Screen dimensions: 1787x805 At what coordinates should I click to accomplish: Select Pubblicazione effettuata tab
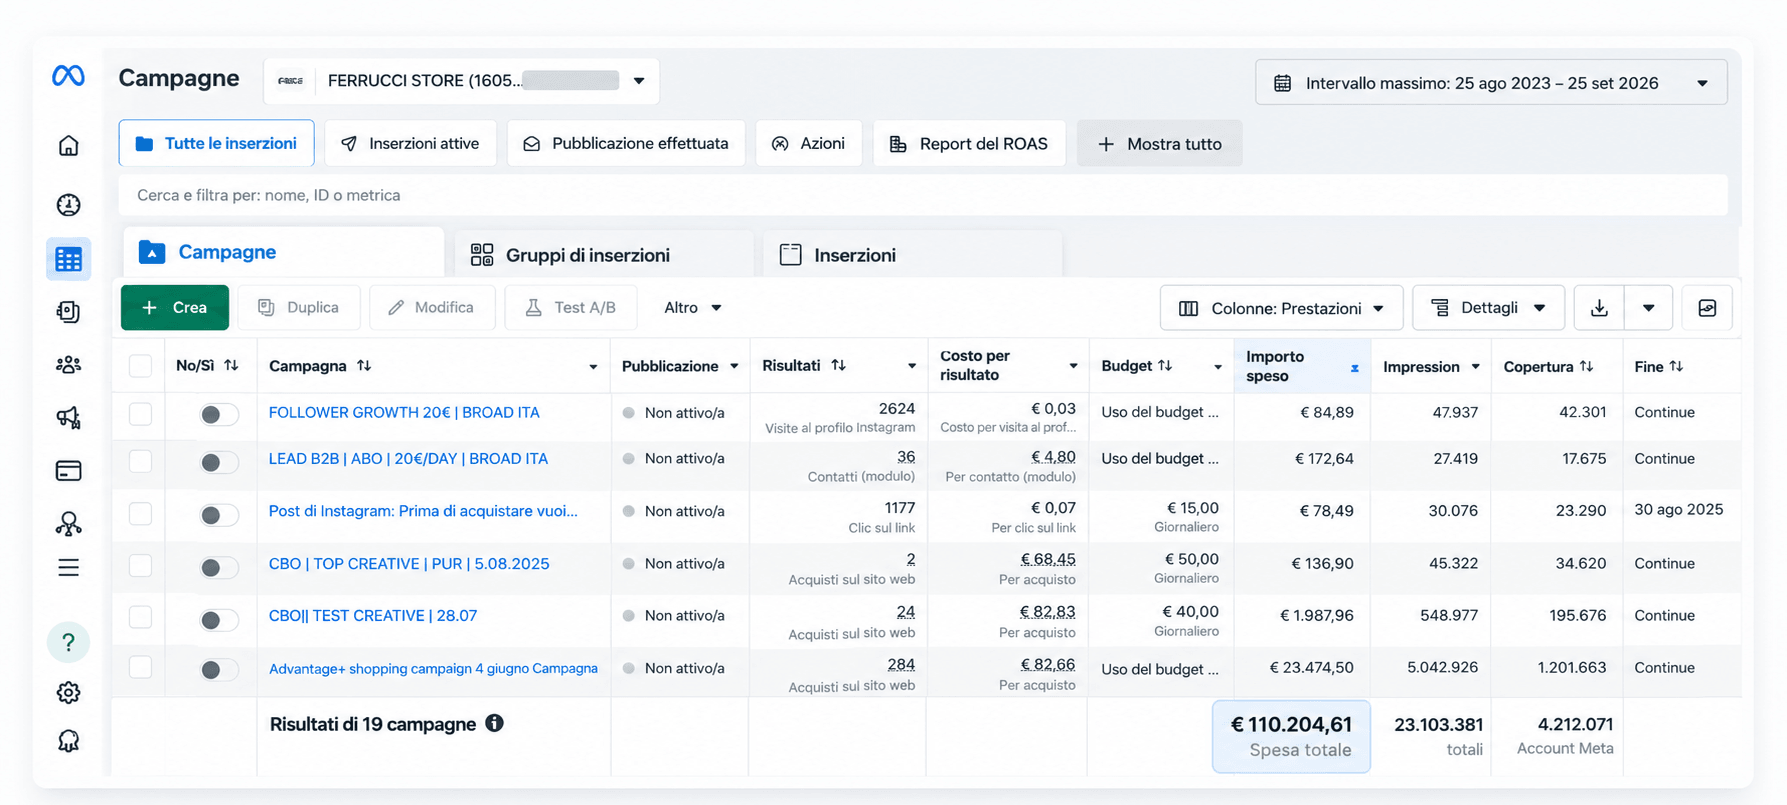[626, 143]
